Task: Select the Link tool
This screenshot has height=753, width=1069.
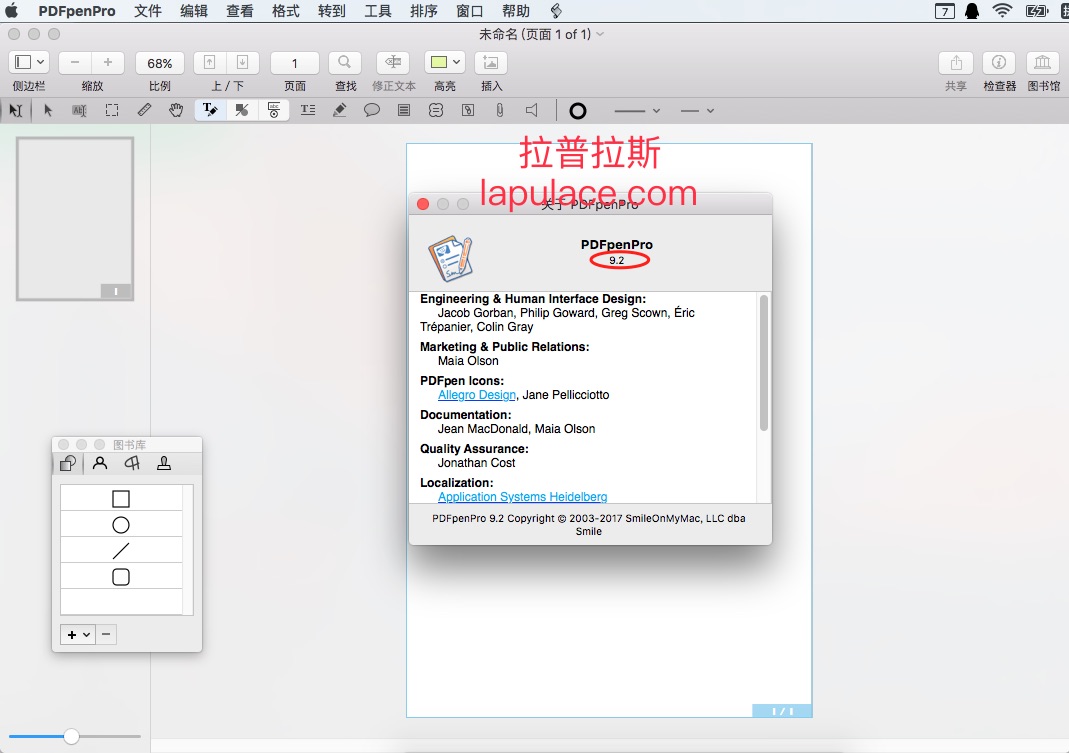Action: click(468, 110)
